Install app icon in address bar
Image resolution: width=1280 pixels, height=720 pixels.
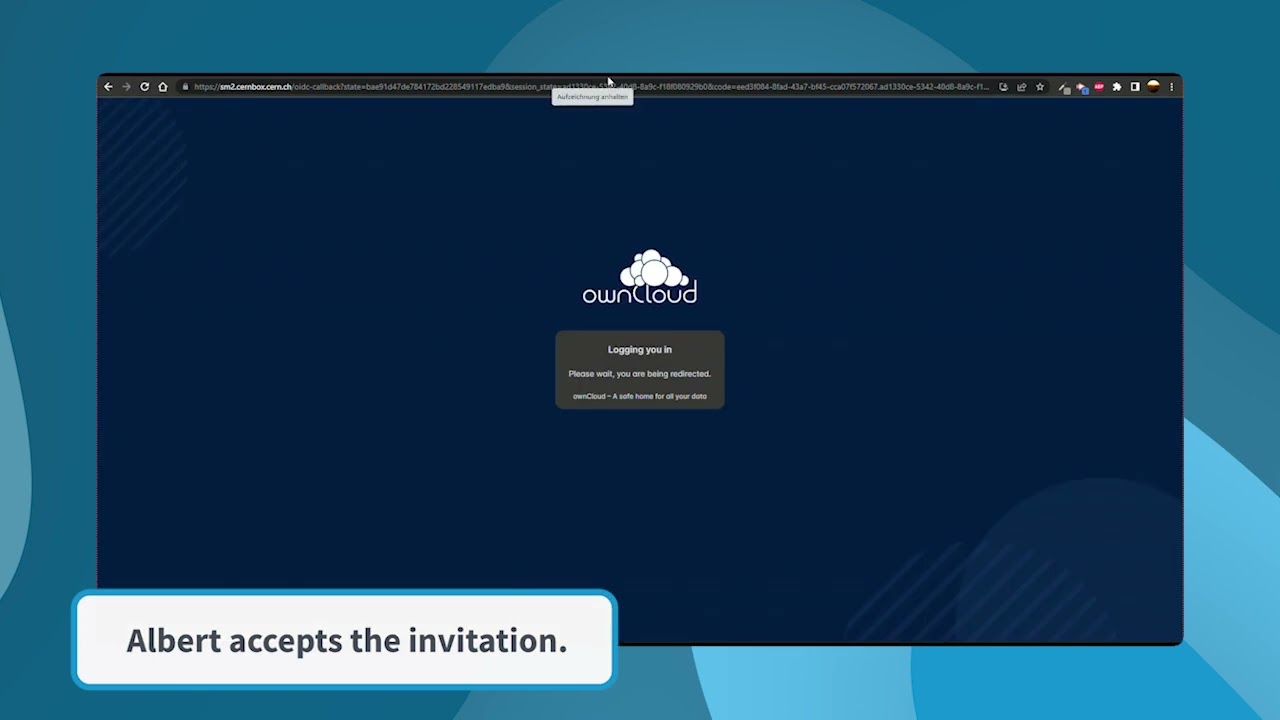1003,87
